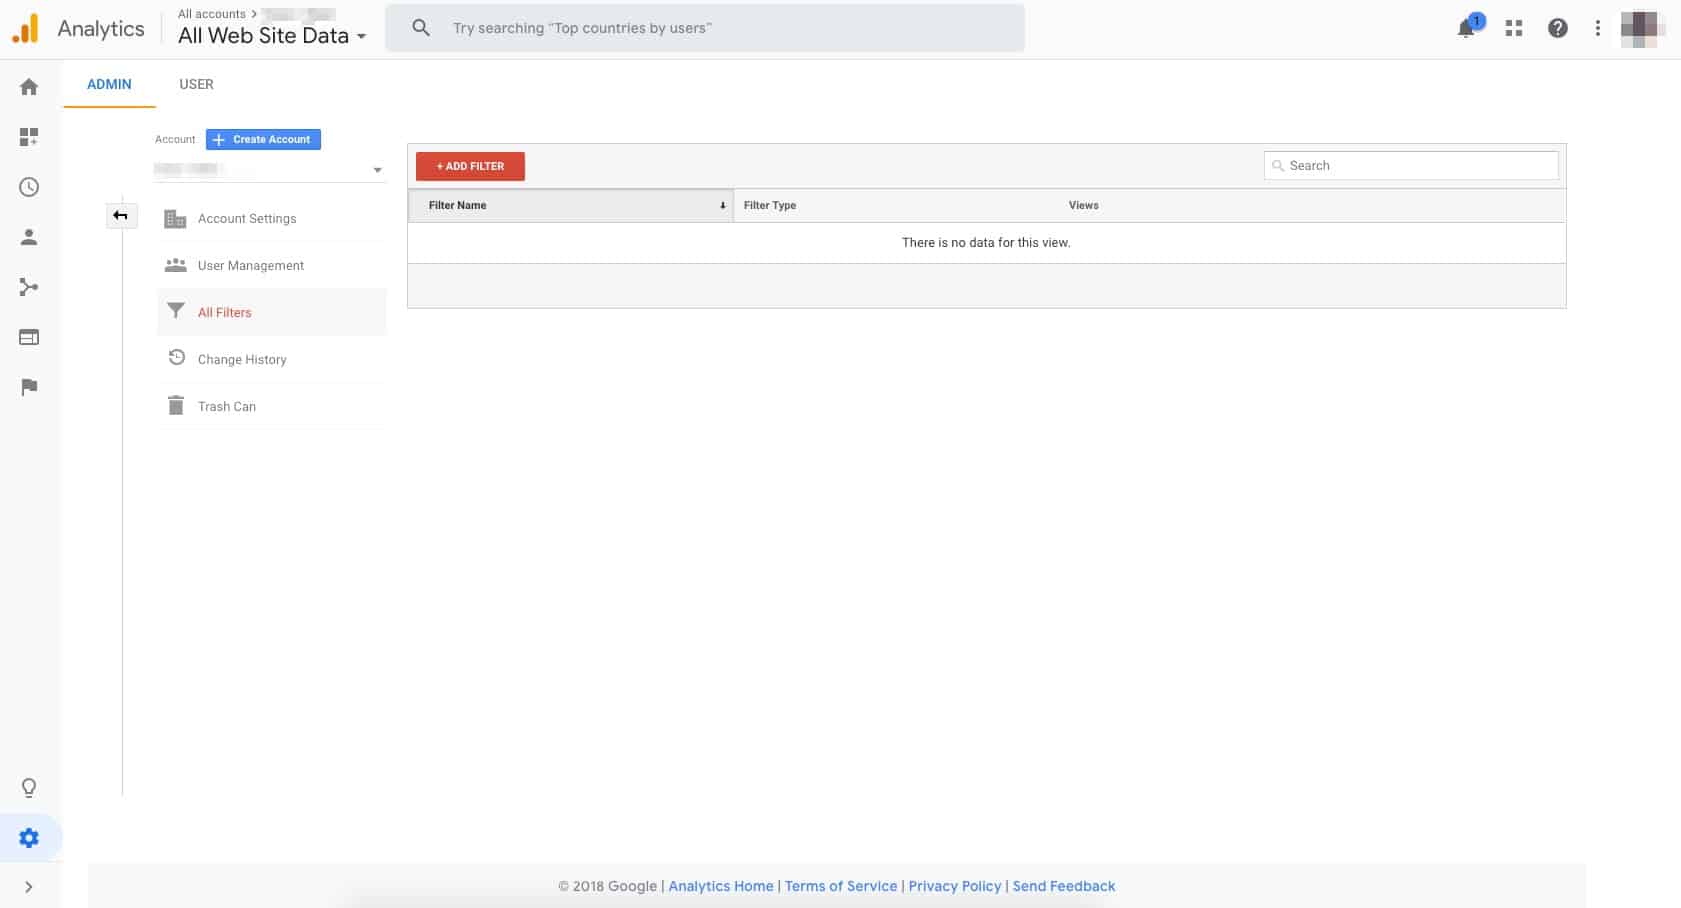The image size is (1681, 908).
Task: Collapse the admin navigation panel
Action: (x=121, y=215)
